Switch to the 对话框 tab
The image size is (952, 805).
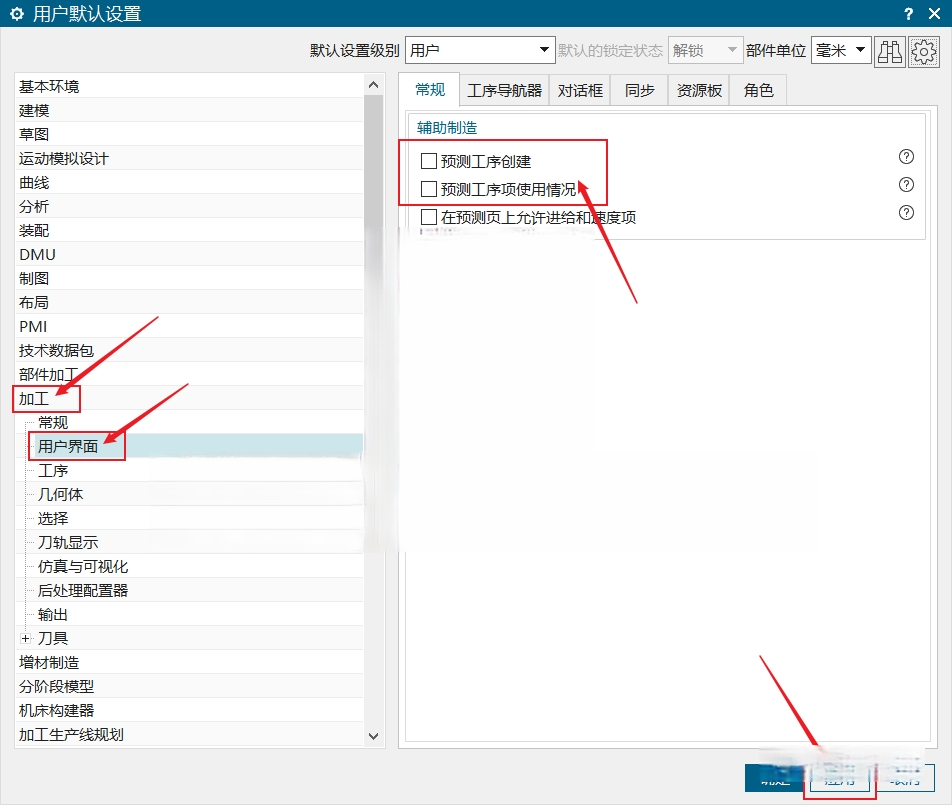click(580, 90)
